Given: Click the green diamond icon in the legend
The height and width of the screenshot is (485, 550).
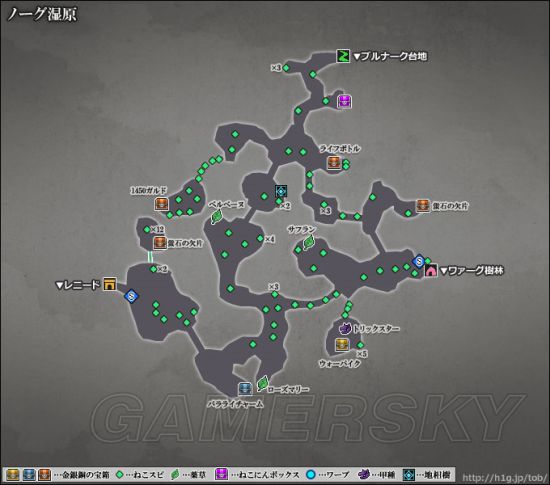Looking at the screenshot, I should pyautogui.click(x=120, y=475).
